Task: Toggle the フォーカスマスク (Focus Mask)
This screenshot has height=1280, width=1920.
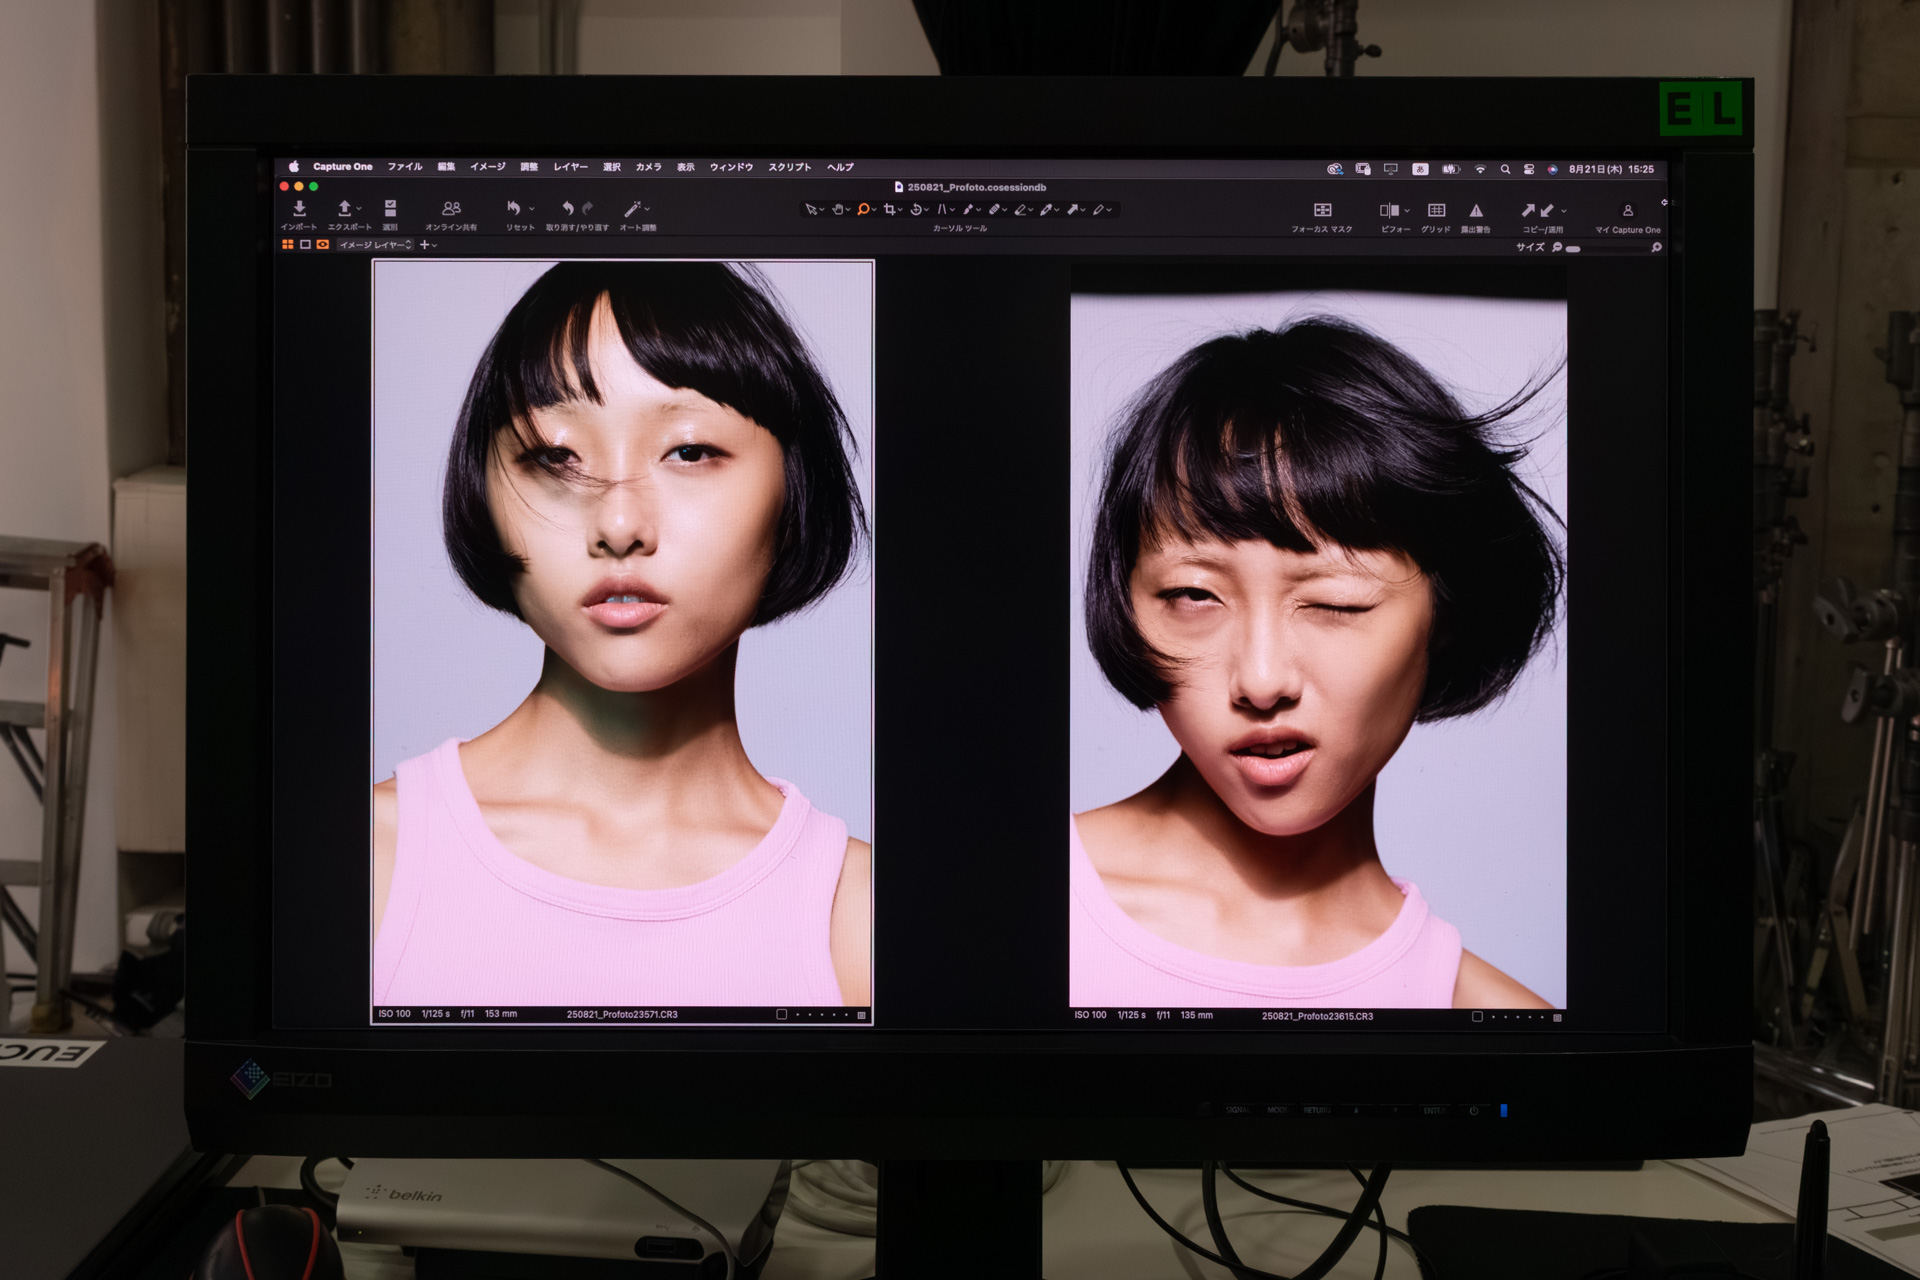Action: (x=1323, y=211)
